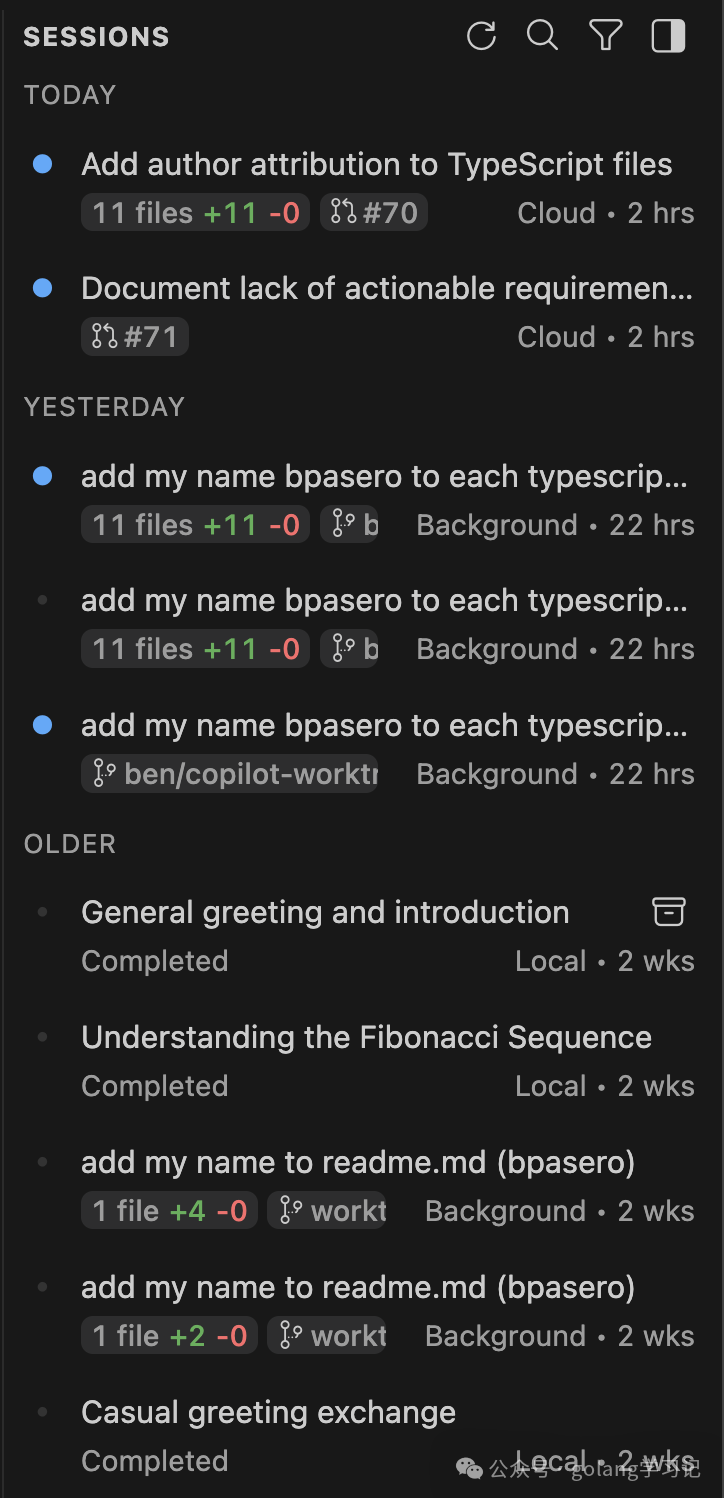Image resolution: width=724 pixels, height=1498 pixels.
Task: Click the 1 file +2 -0 changes badge
Action: click(x=170, y=1336)
